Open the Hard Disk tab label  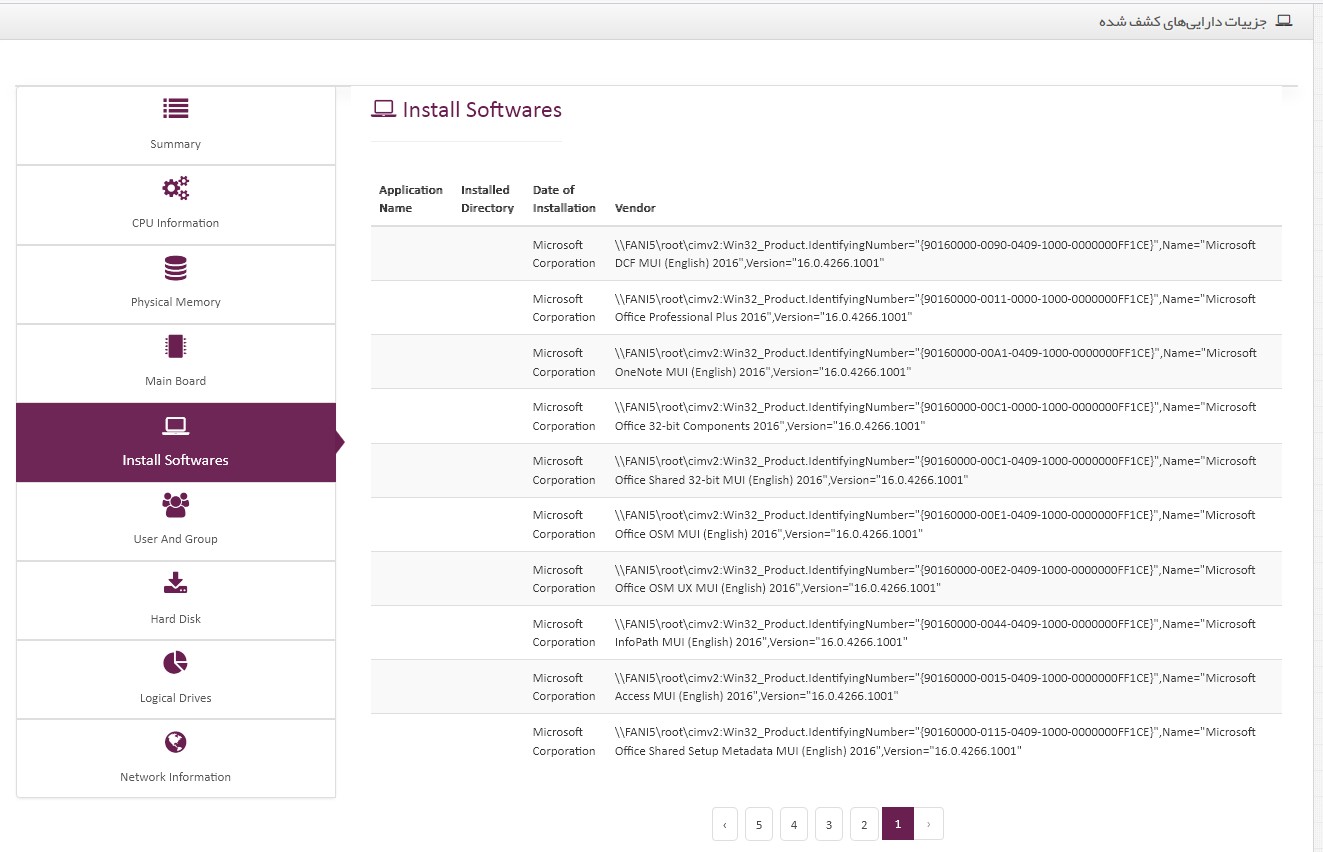pyautogui.click(x=176, y=619)
